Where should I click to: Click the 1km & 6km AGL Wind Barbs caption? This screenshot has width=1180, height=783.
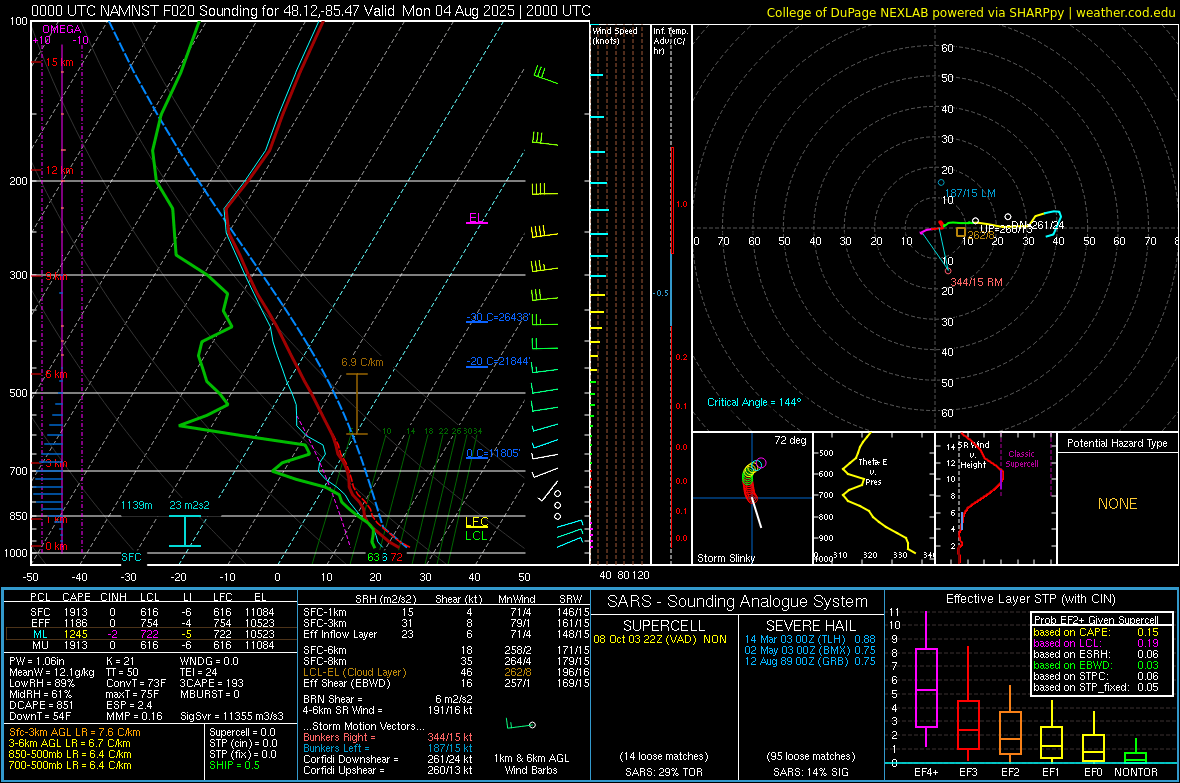(531, 764)
